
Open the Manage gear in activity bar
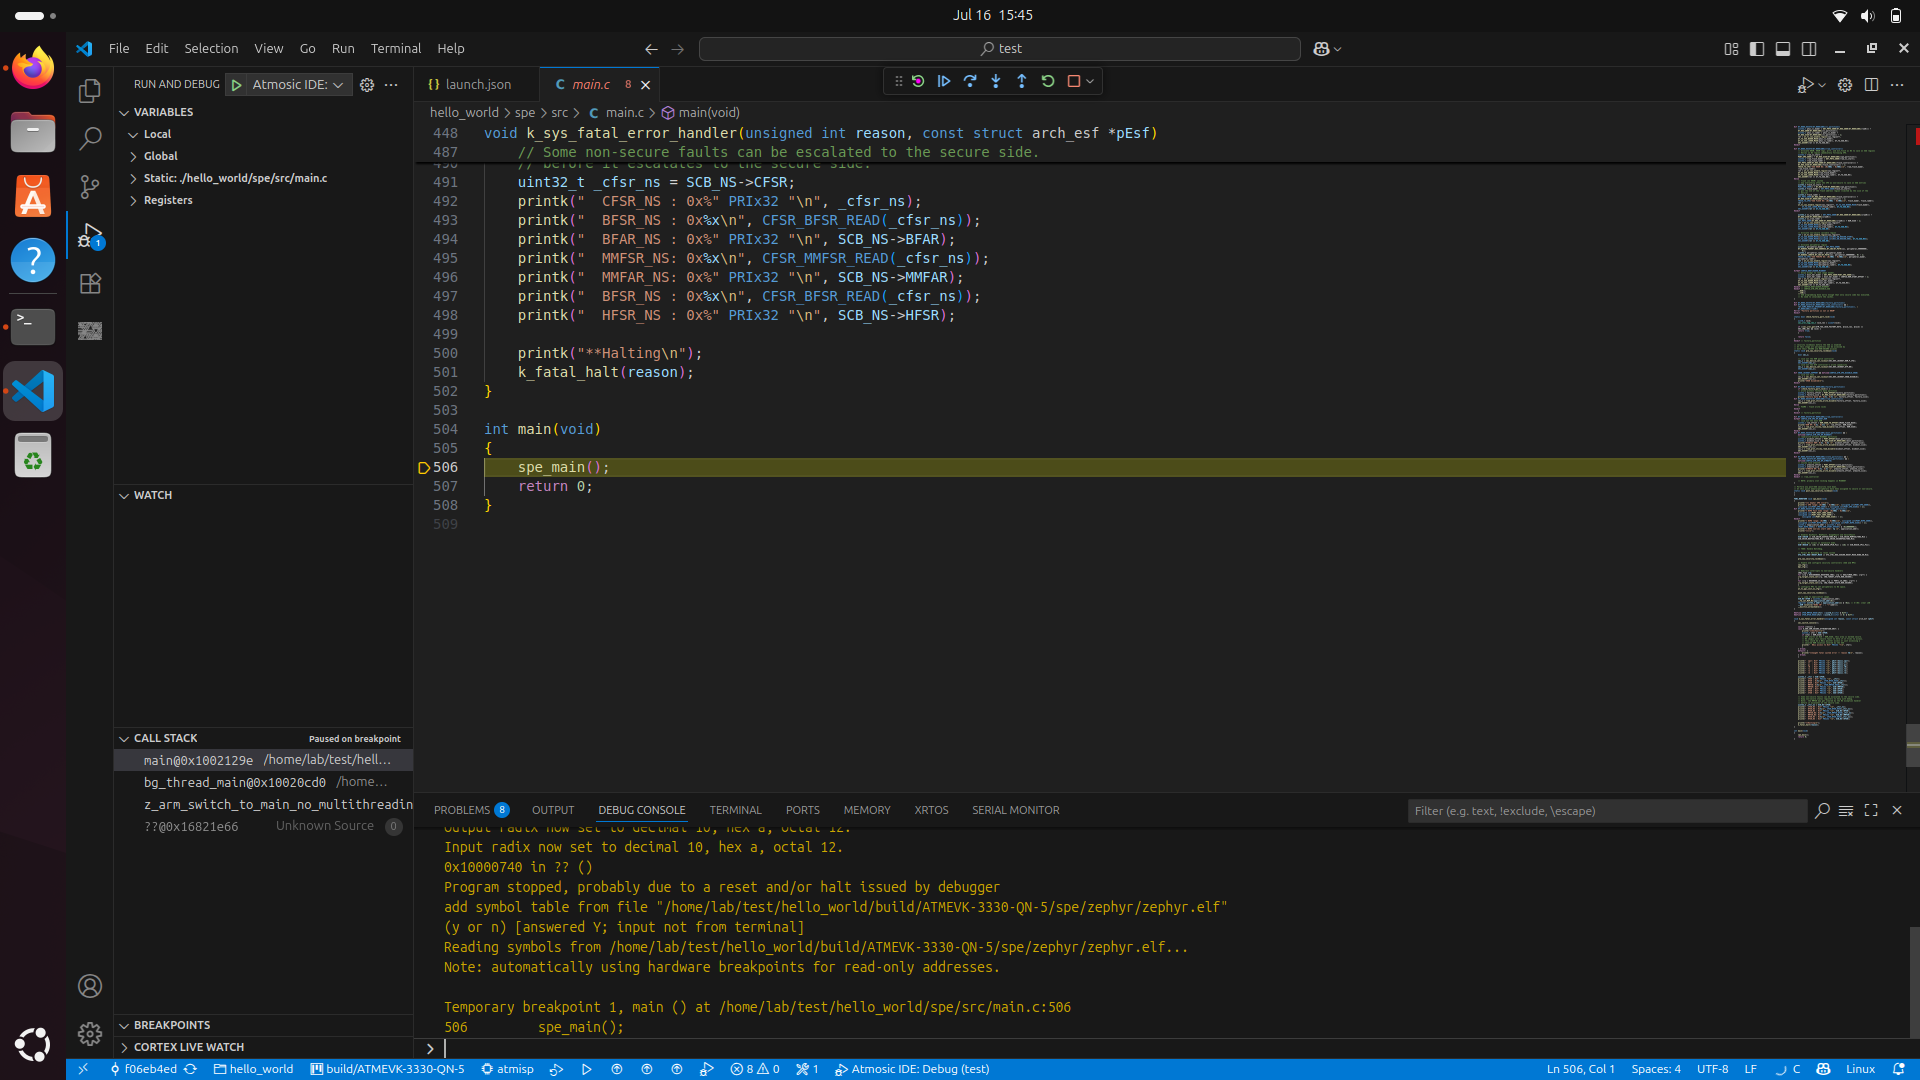[x=90, y=1034]
